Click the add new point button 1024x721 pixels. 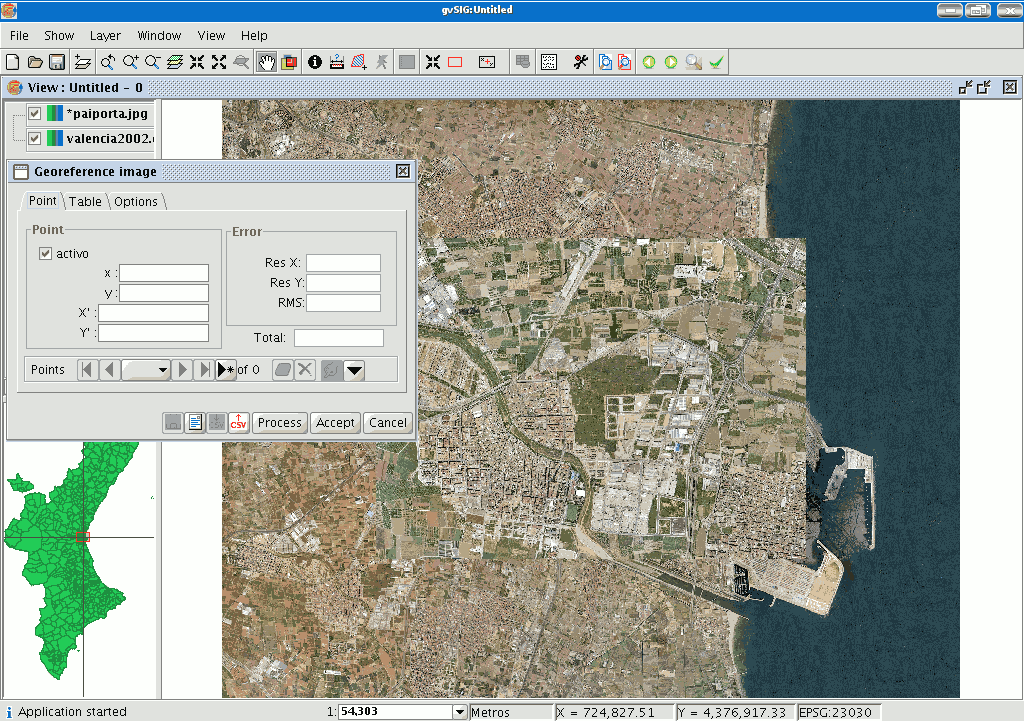click(x=226, y=370)
